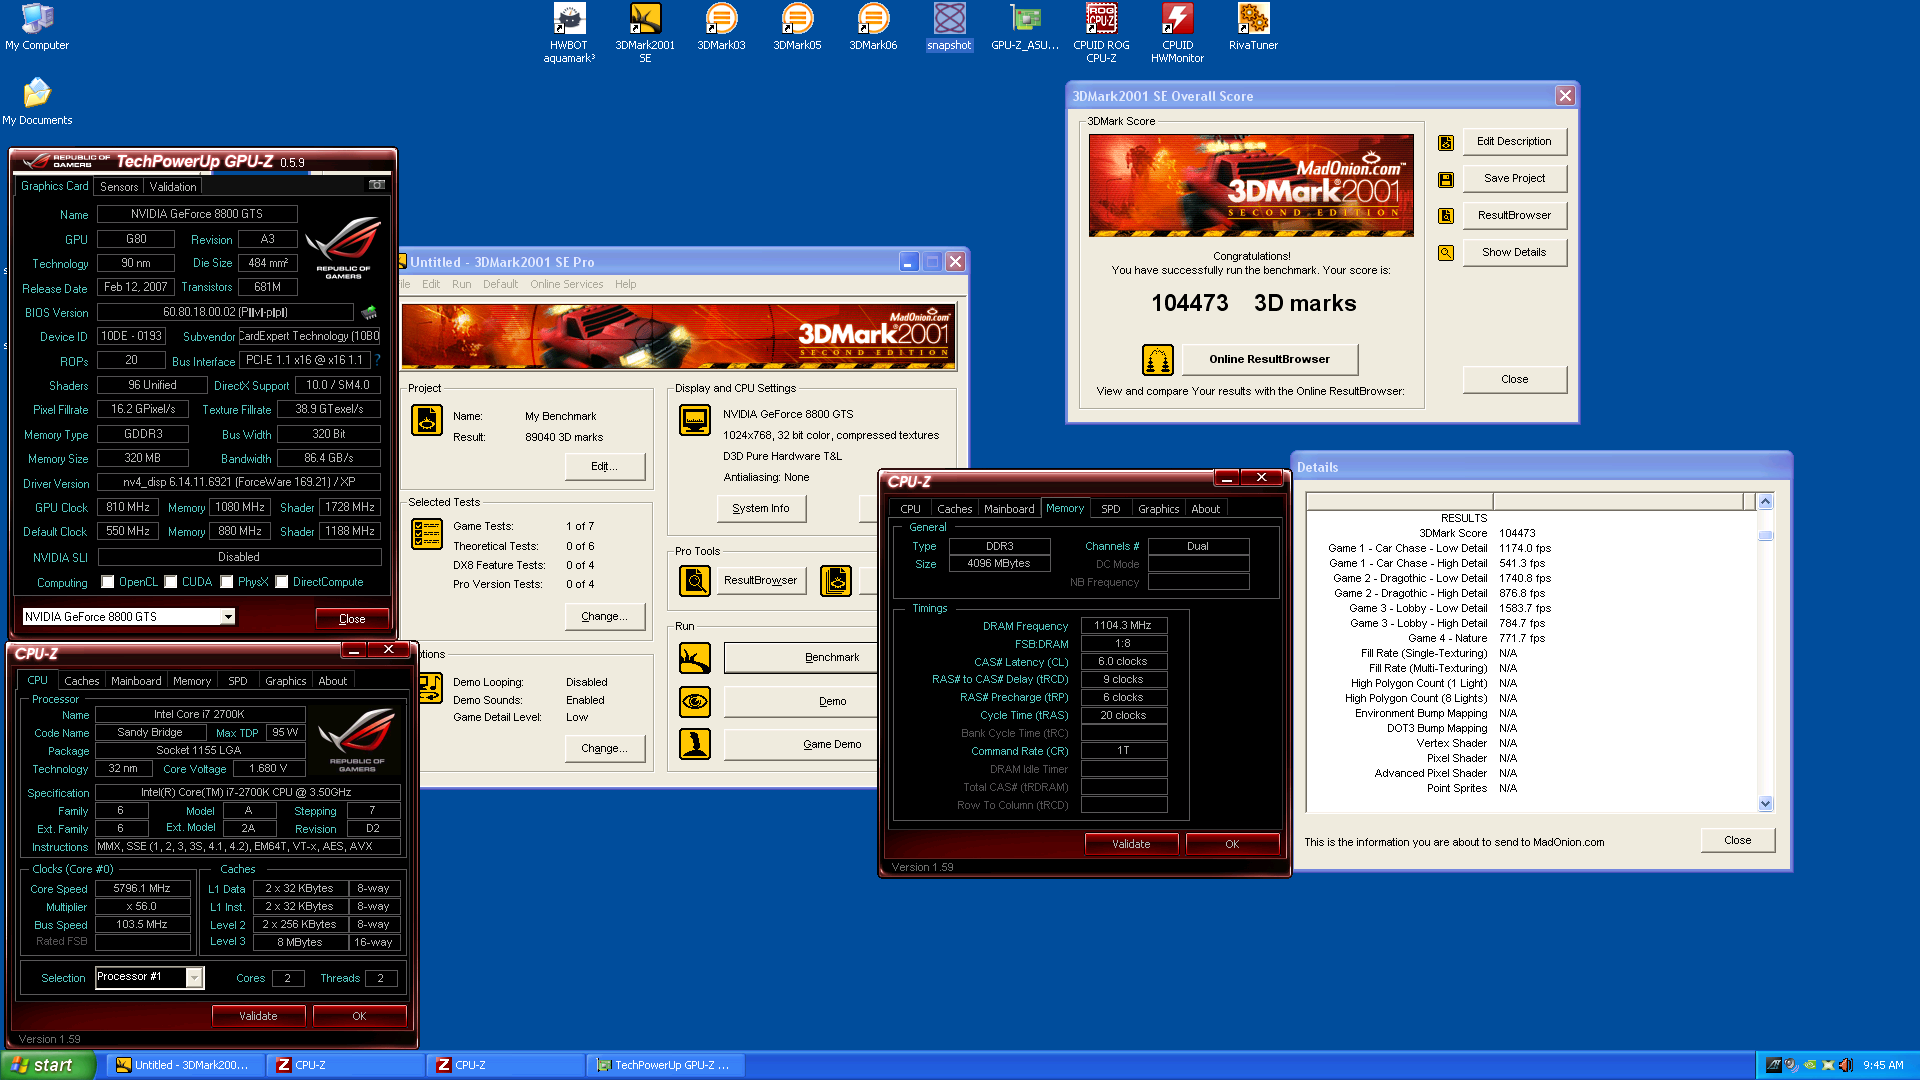Switch to the Sensors tab in GPU-Z
Image resolution: width=1920 pixels, height=1080 pixels.
click(119, 187)
